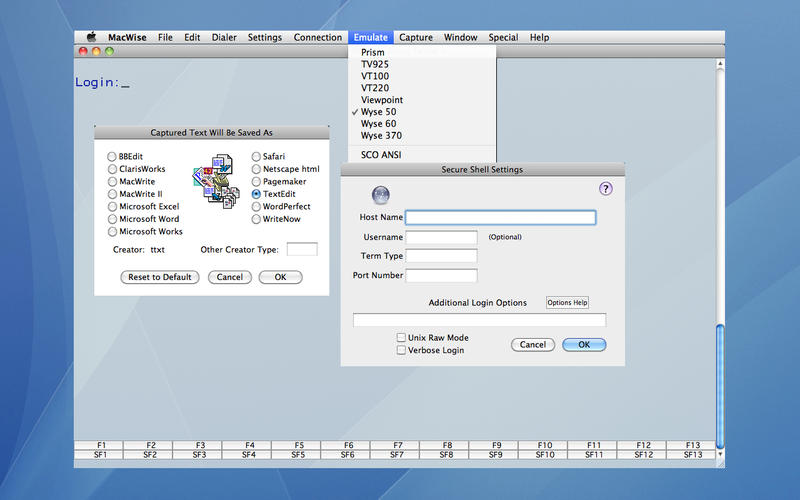Click the globe icon in Secure Shell Settings

click(381, 195)
